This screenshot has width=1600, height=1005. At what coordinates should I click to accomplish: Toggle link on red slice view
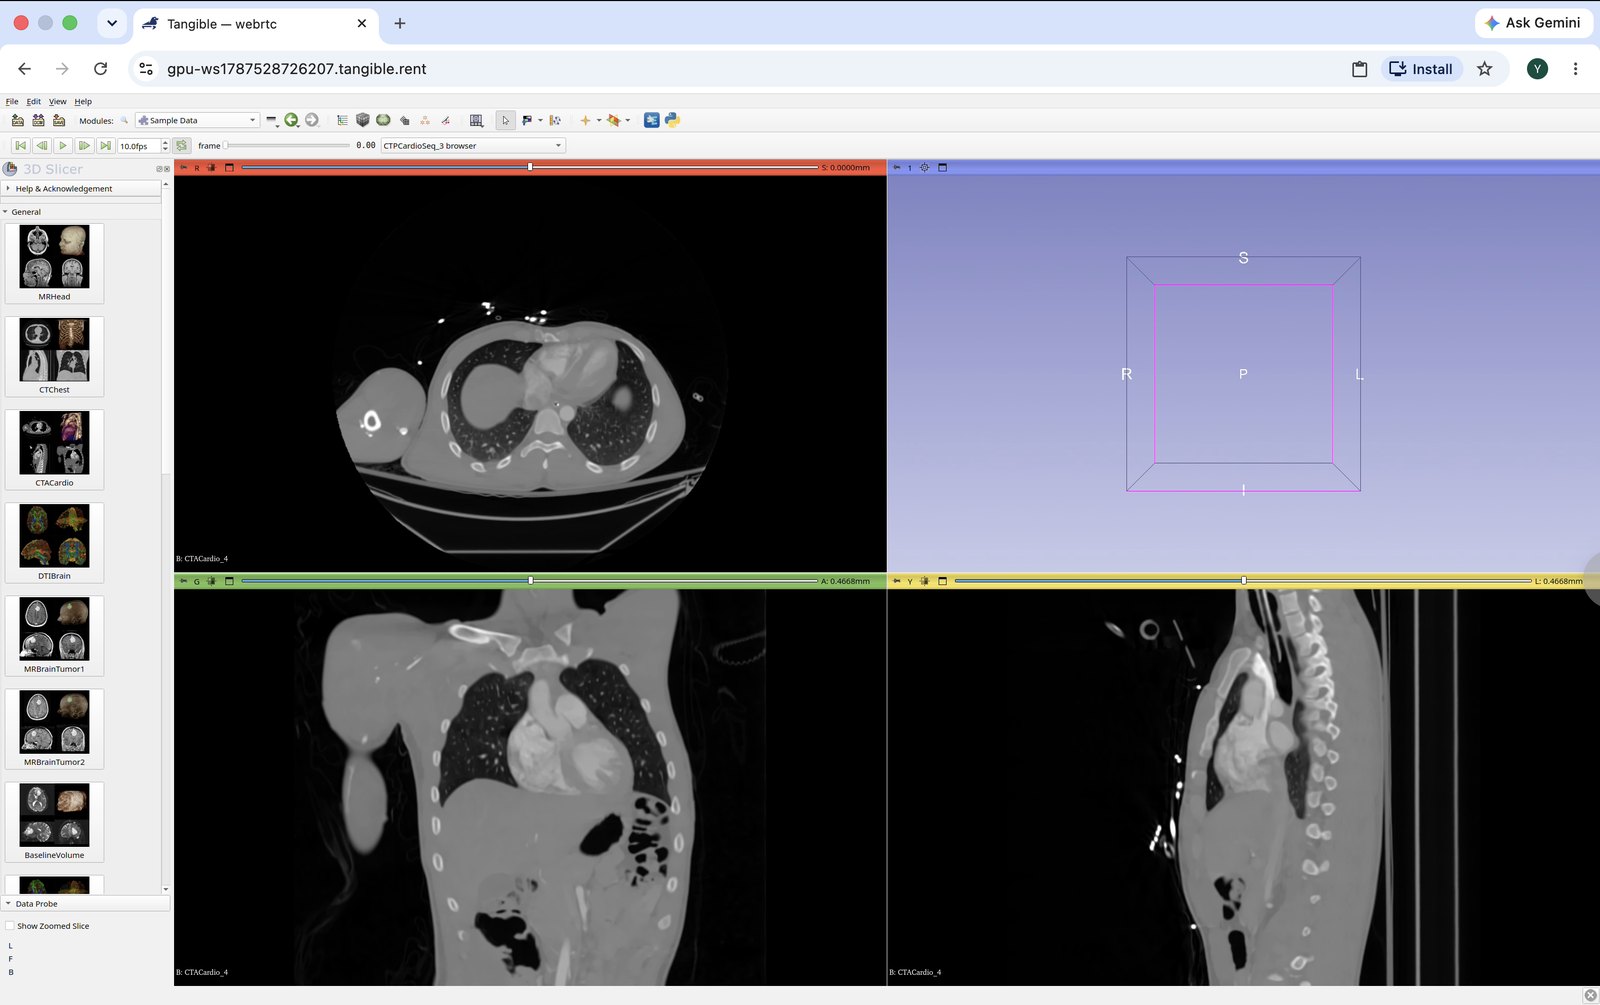click(211, 167)
